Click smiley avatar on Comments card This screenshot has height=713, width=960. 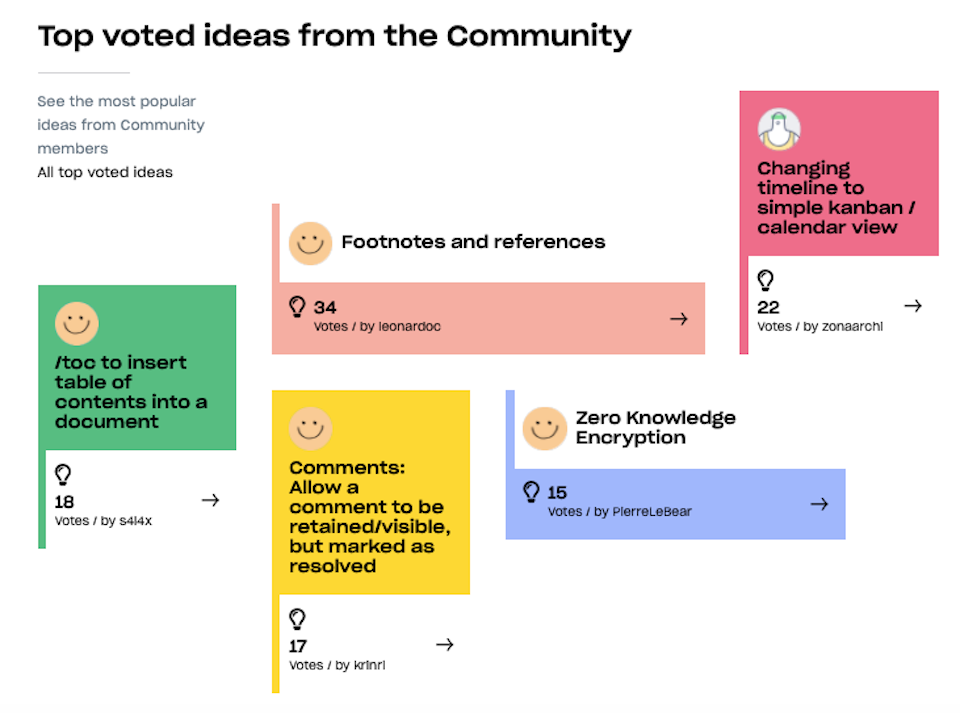(310, 428)
